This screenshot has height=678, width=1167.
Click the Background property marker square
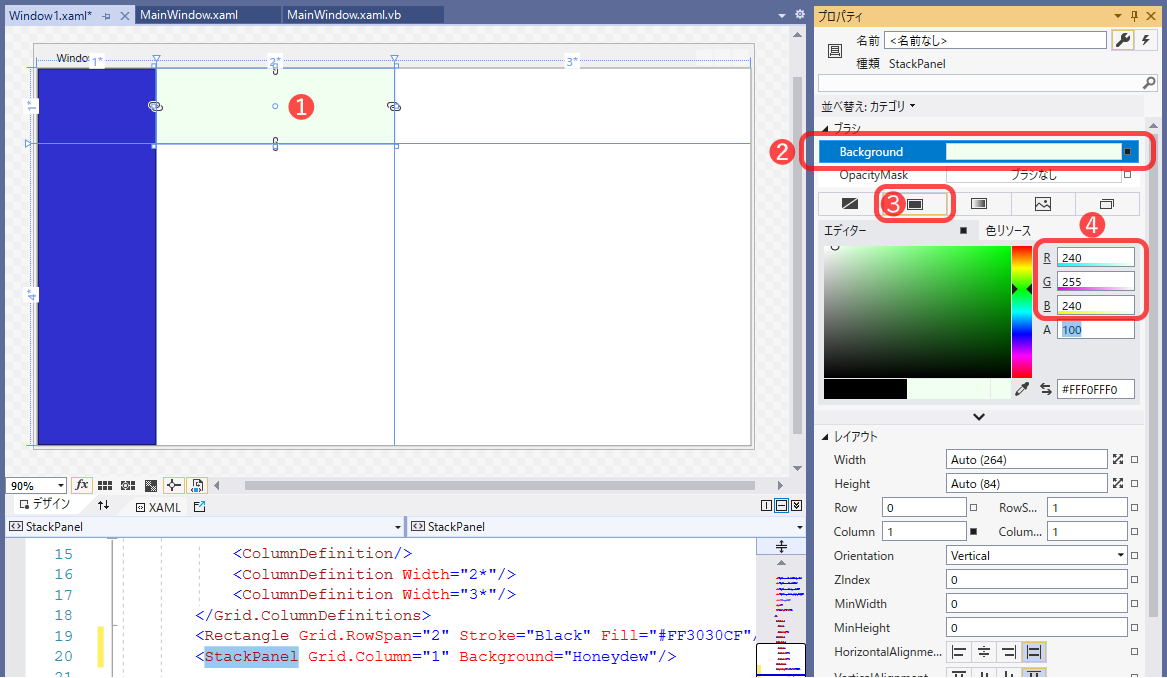coord(1128,152)
